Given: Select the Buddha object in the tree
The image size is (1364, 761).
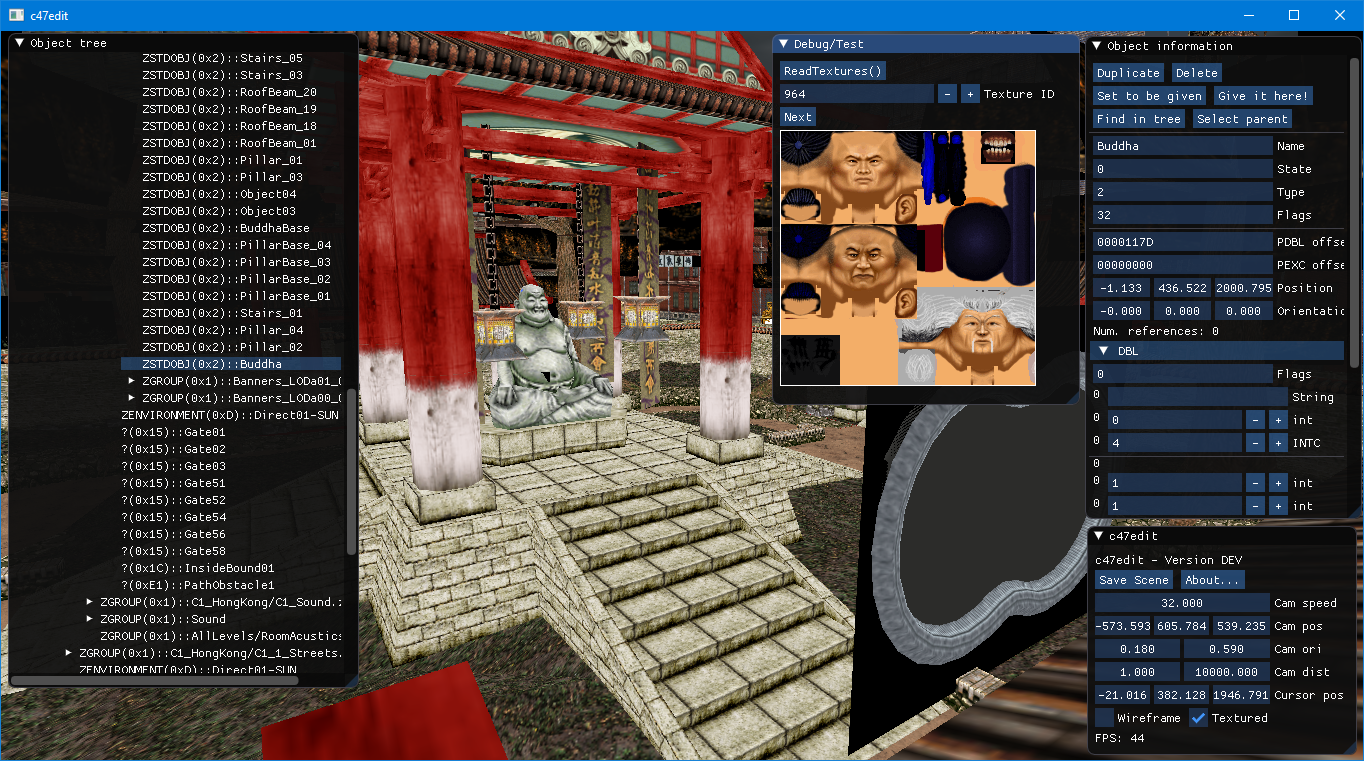Looking at the screenshot, I should click(231, 364).
